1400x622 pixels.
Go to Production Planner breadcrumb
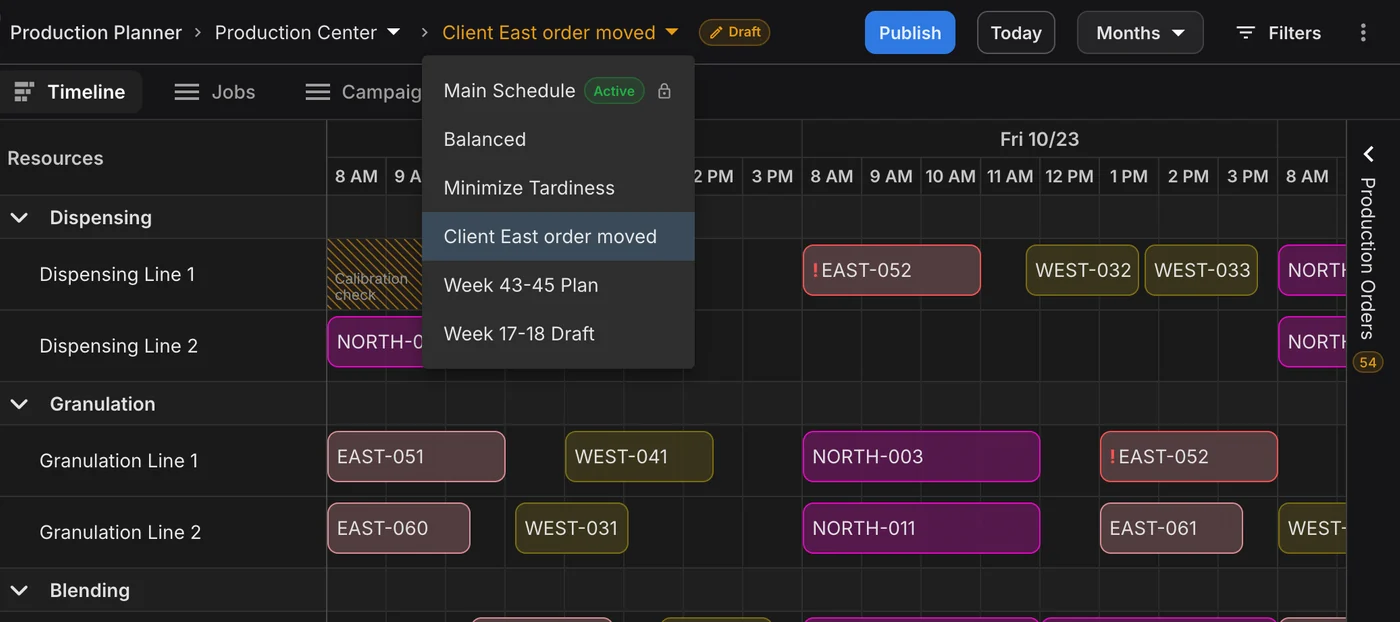pyautogui.click(x=96, y=33)
